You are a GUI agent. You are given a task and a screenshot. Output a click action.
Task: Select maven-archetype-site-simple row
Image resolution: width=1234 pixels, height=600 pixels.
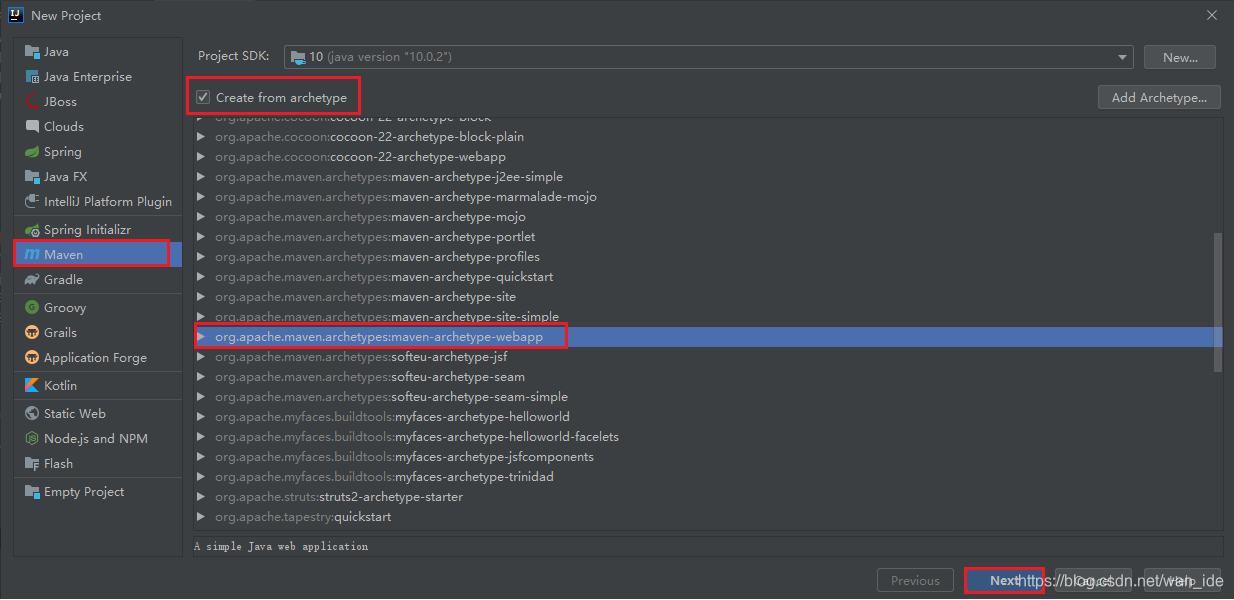tap(708, 317)
